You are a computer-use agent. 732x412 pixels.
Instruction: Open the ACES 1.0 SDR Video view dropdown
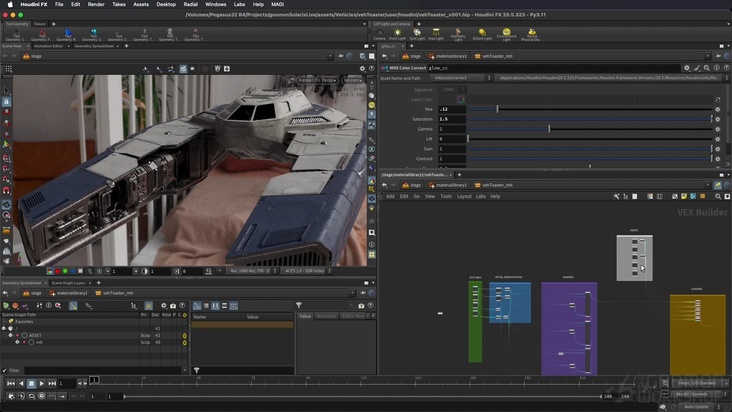(306, 271)
